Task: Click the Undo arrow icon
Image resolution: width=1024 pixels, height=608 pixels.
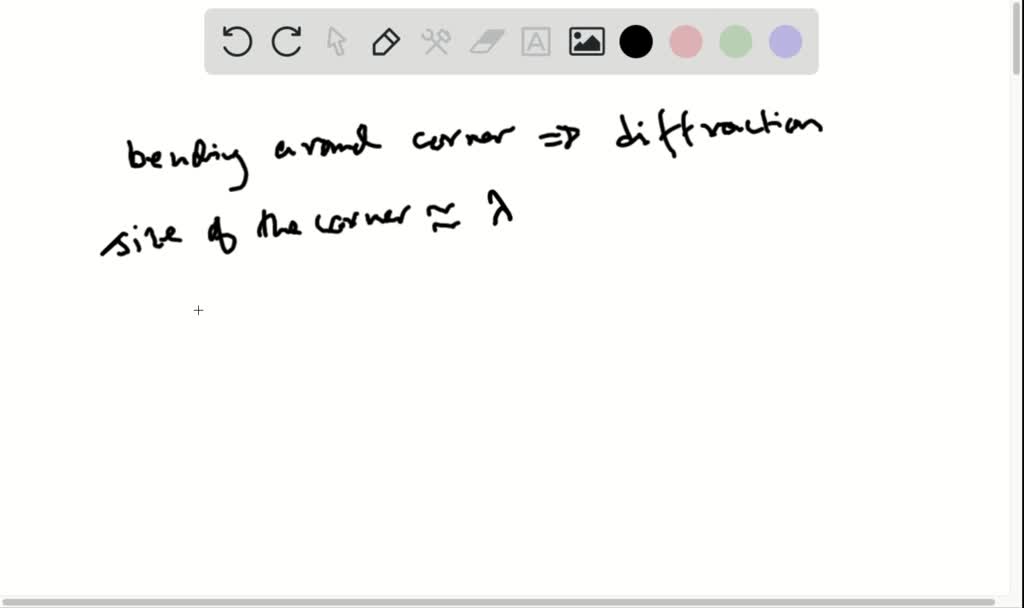Action: click(237, 42)
